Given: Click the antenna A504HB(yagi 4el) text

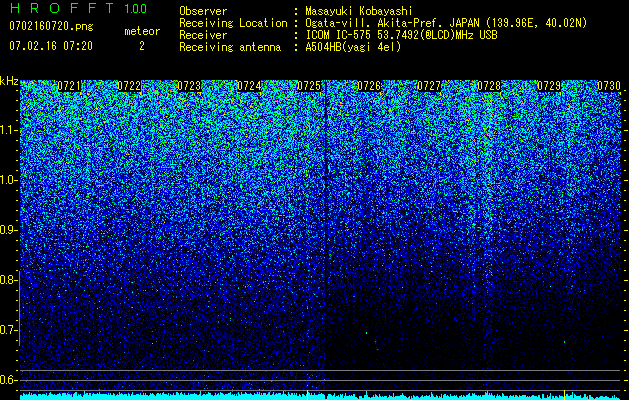Looking at the screenshot, I should pyautogui.click(x=353, y=47).
